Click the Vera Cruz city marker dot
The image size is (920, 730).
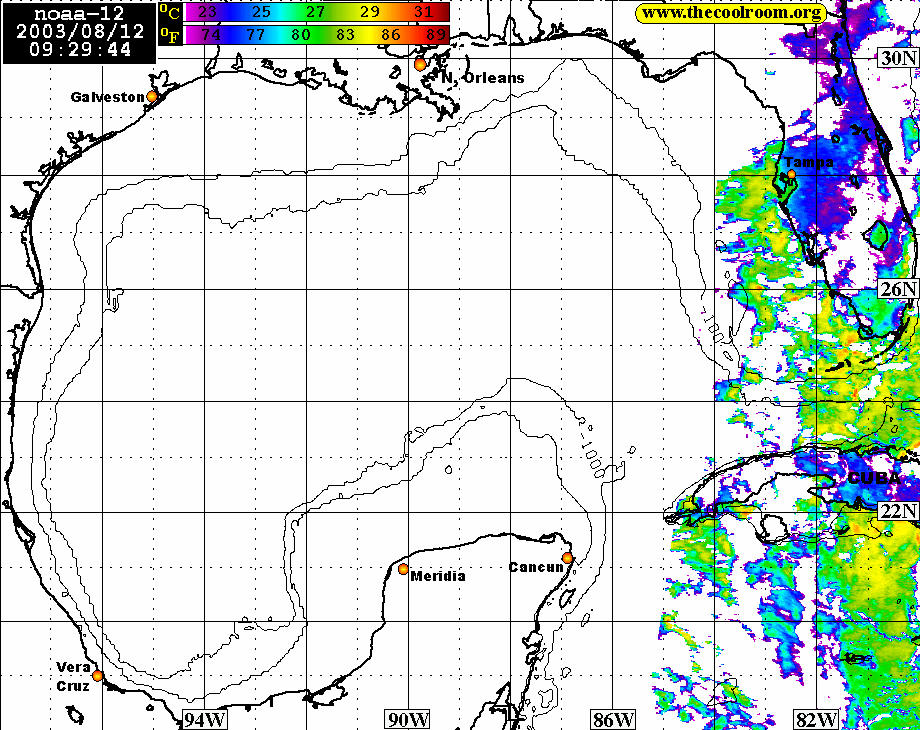(97, 676)
